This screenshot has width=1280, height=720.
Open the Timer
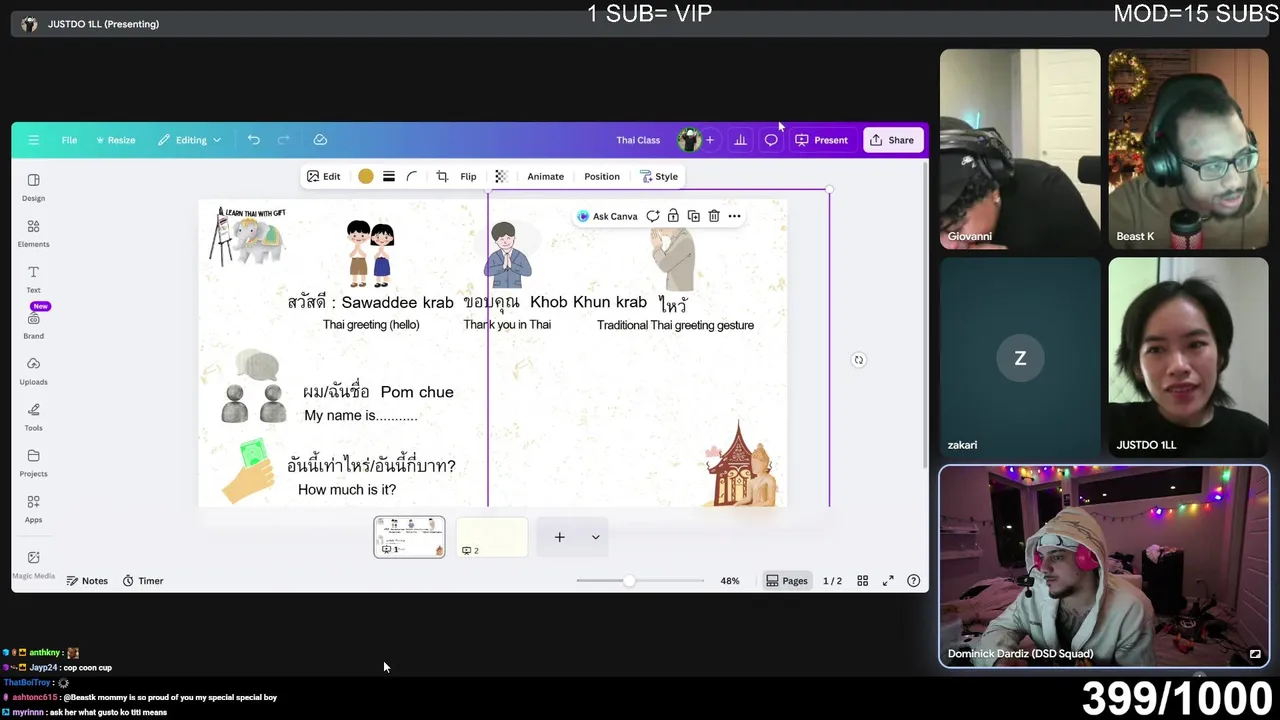click(x=143, y=581)
